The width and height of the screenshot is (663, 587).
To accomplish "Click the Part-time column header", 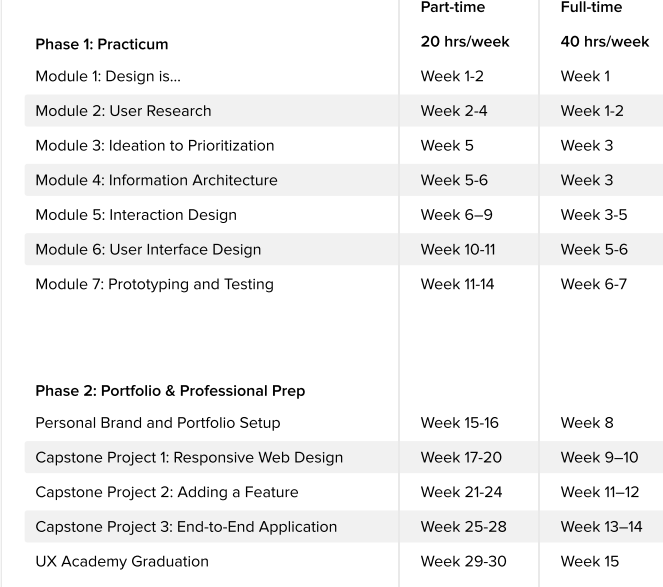I will coord(452,8).
